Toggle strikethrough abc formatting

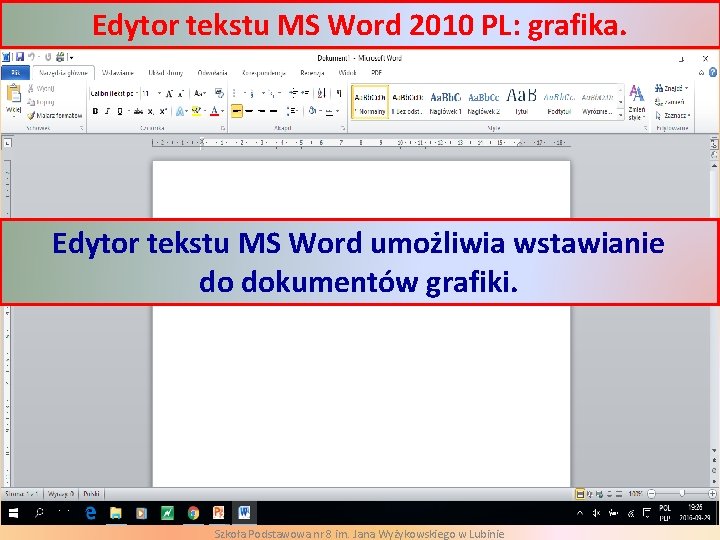tap(138, 111)
